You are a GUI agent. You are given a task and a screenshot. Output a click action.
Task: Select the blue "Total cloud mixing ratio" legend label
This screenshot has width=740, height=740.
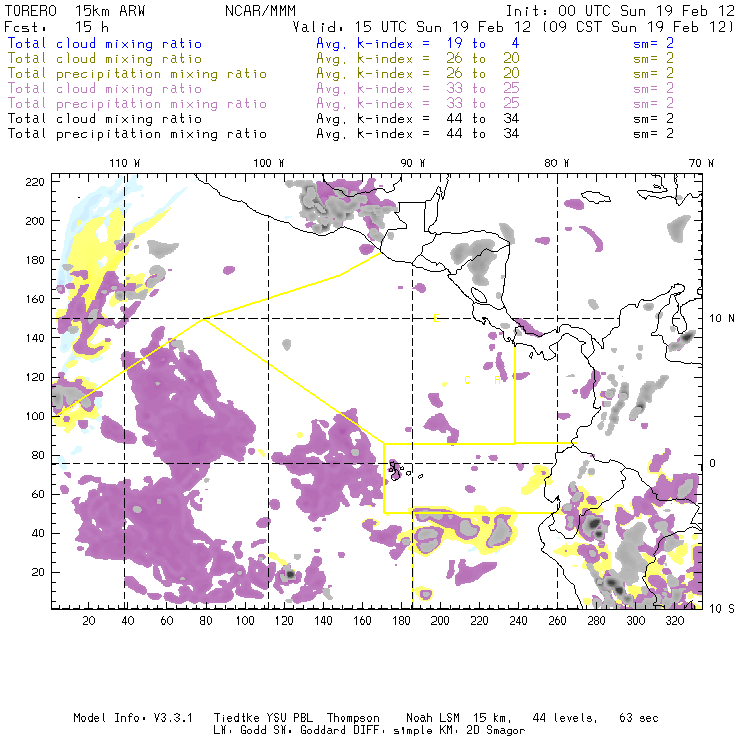[x=105, y=44]
